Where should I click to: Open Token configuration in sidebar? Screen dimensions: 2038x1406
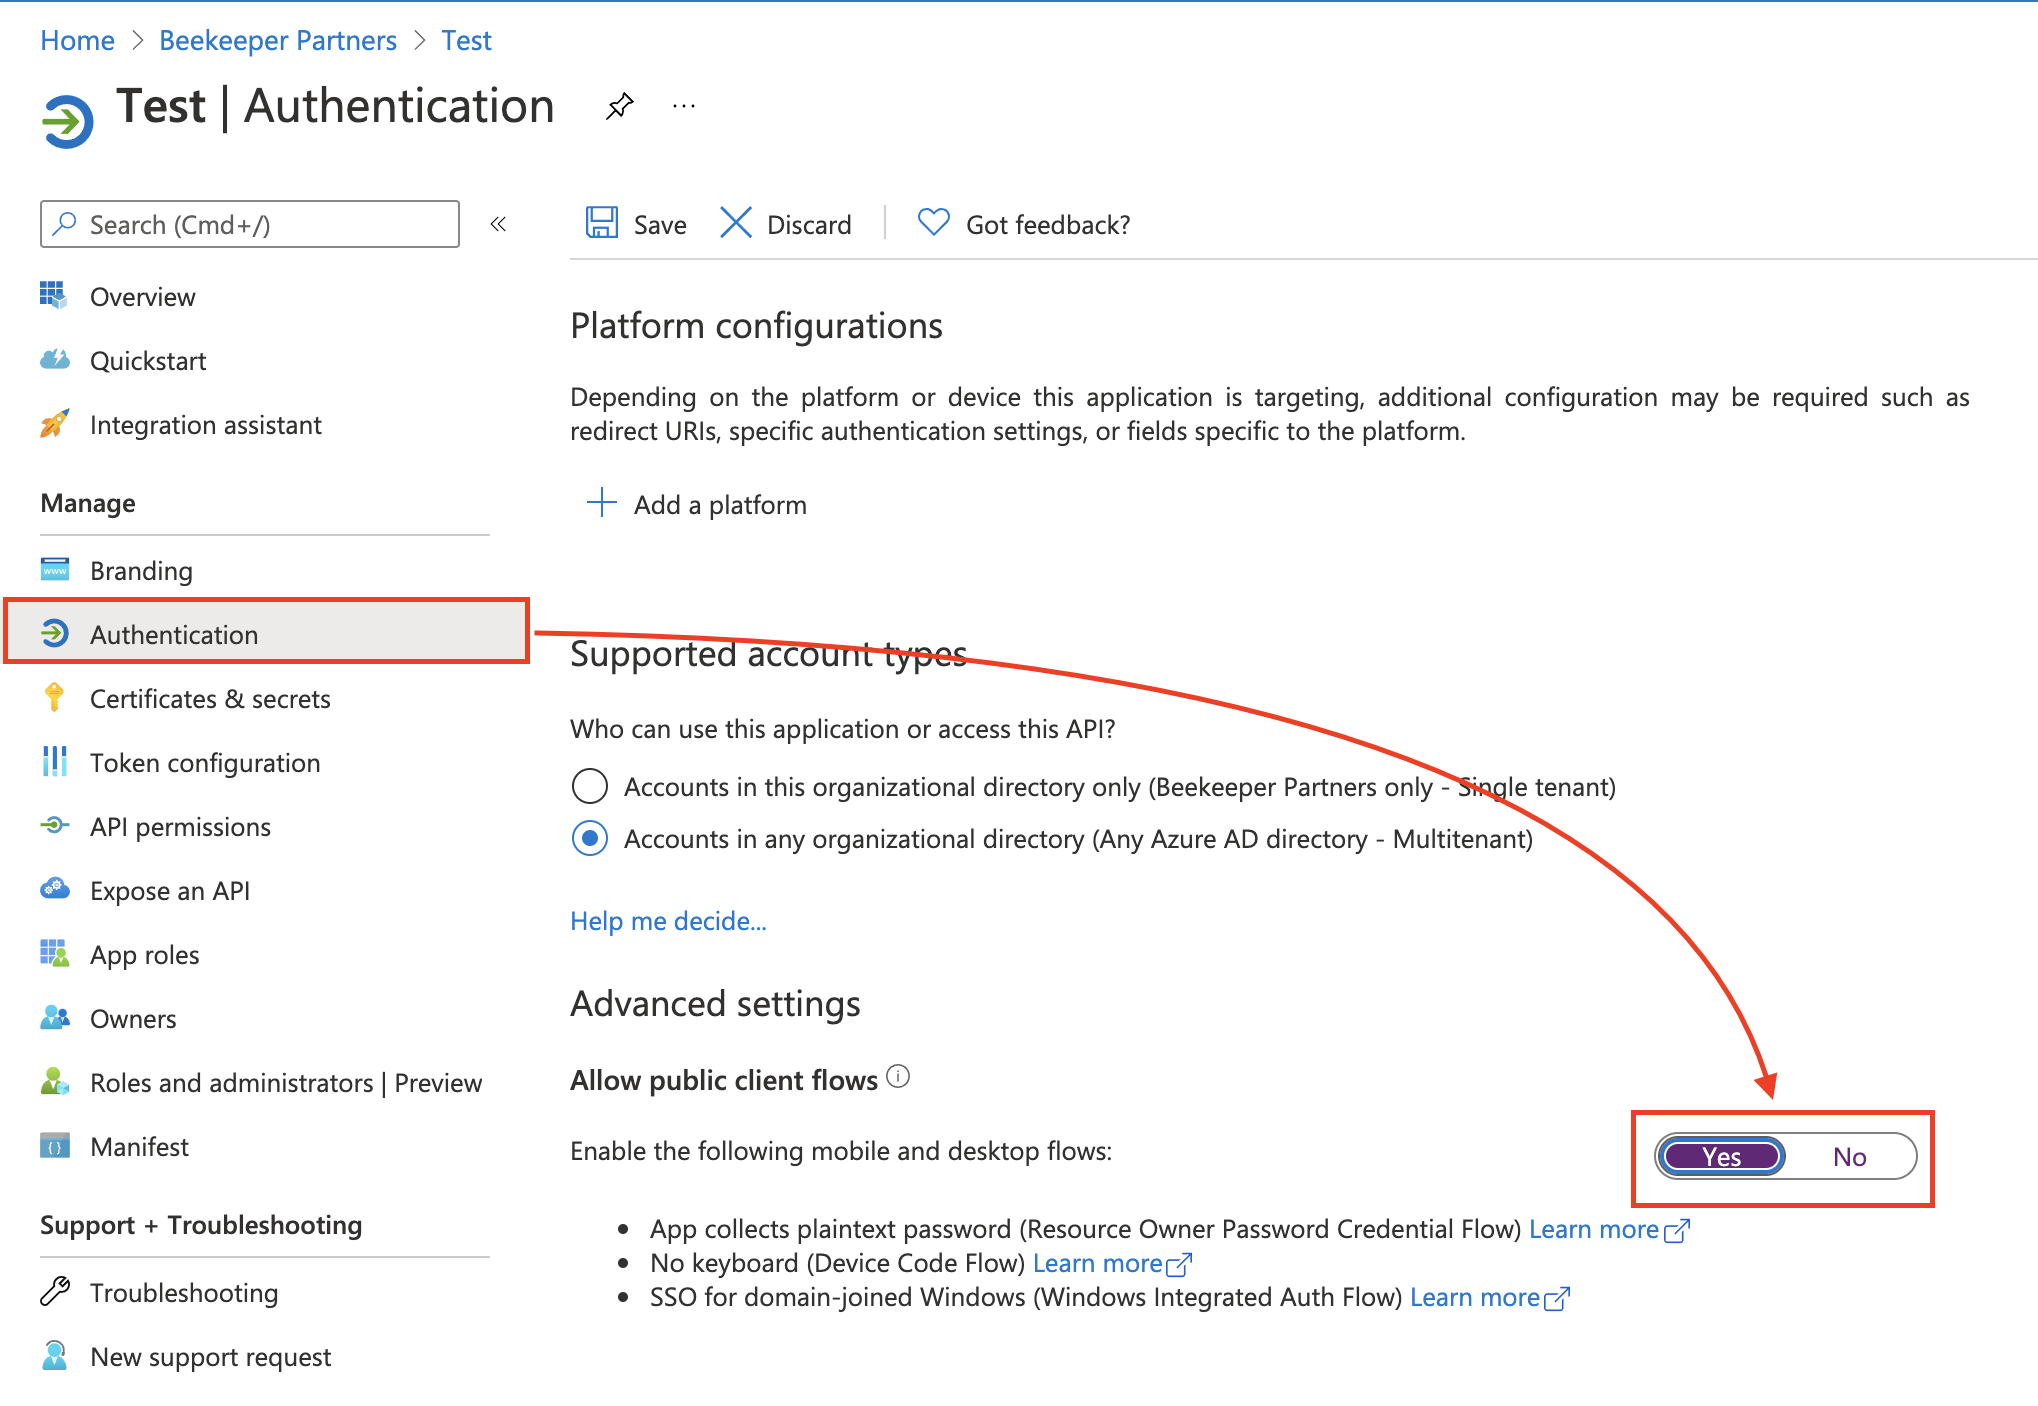(x=205, y=763)
